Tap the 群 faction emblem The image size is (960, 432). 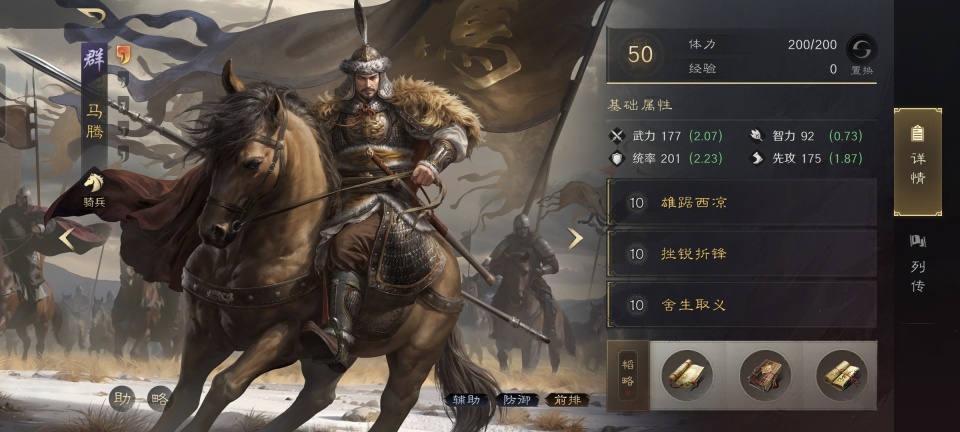coord(94,60)
